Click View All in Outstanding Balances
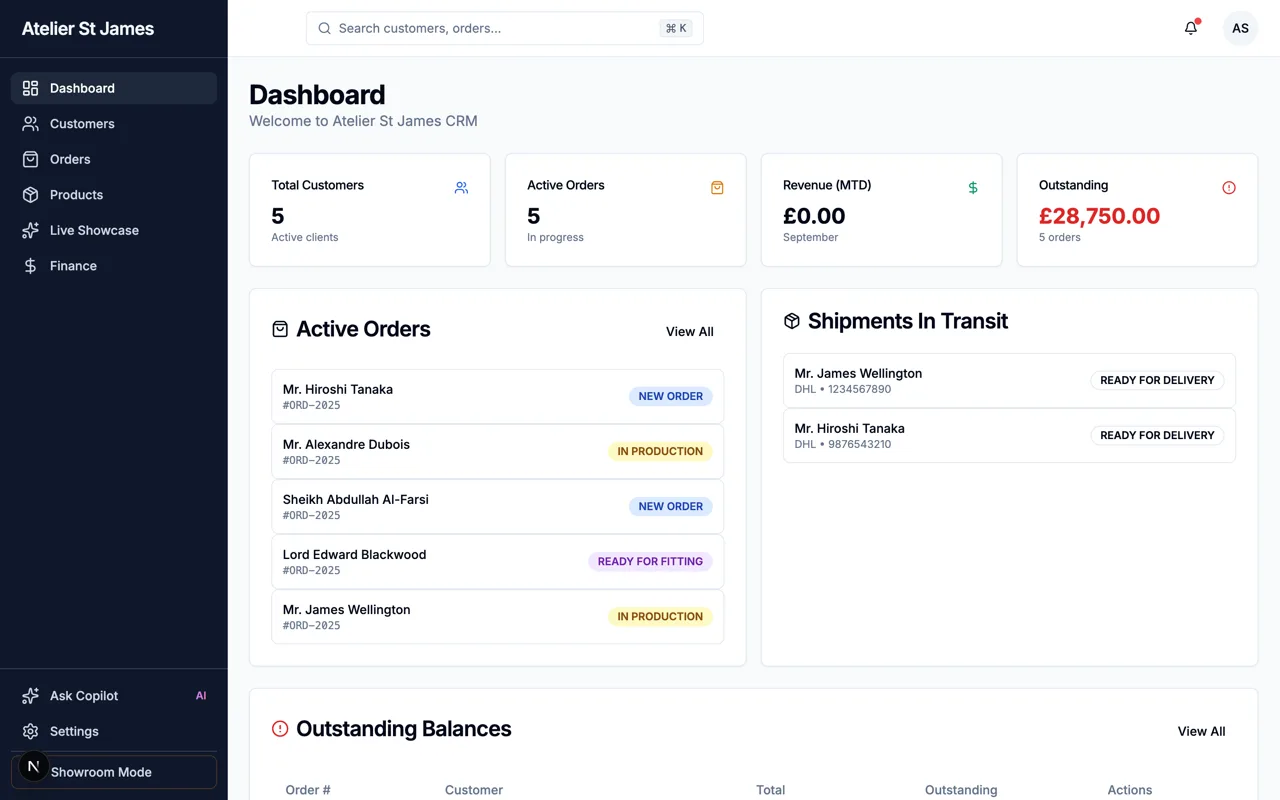The width and height of the screenshot is (1280, 800). coord(1202,731)
